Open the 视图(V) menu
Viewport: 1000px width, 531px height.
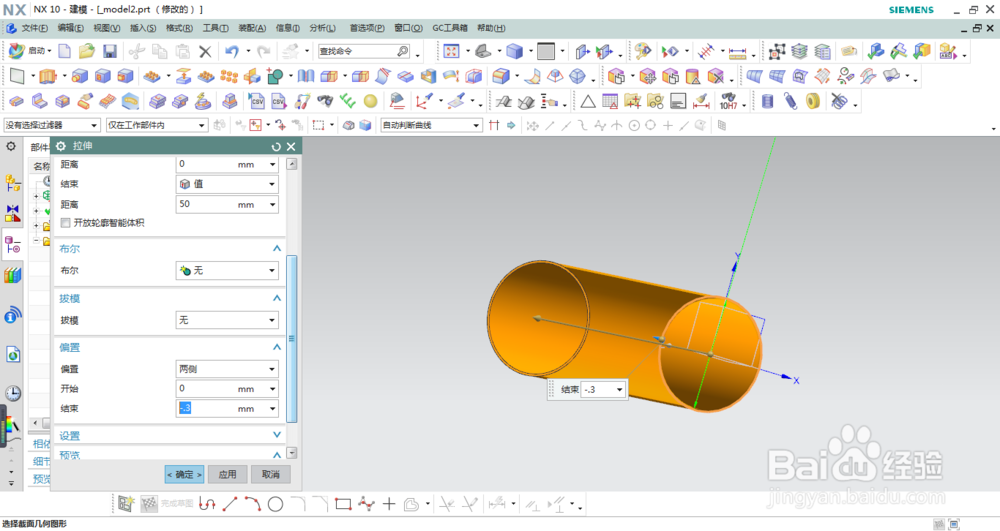coord(107,28)
